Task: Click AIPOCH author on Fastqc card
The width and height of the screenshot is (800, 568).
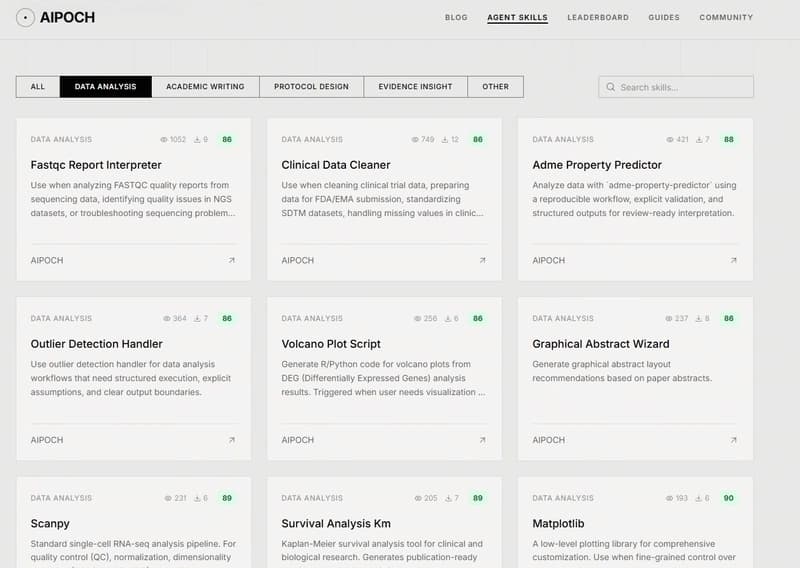Action: [x=47, y=260]
